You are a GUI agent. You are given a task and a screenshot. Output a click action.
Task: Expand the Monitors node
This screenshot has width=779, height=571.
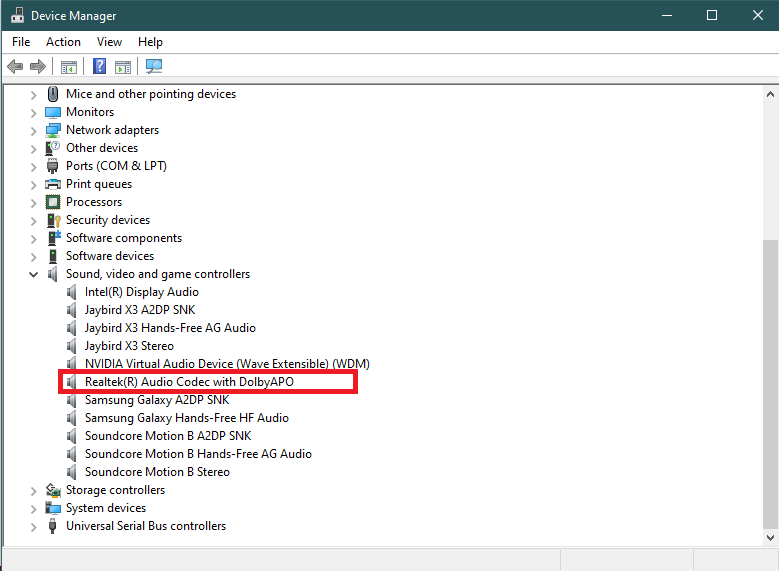pyautogui.click(x=33, y=113)
